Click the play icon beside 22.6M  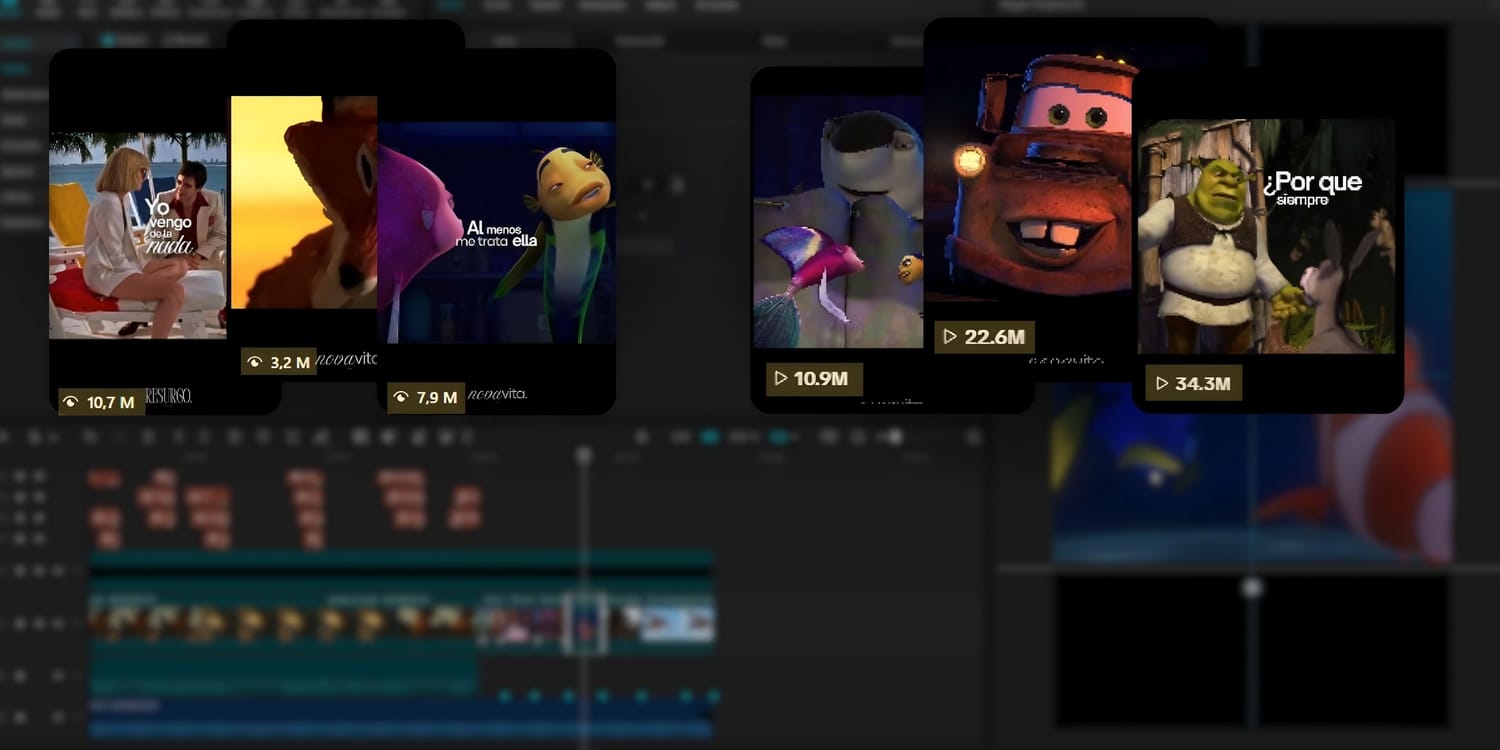[950, 337]
